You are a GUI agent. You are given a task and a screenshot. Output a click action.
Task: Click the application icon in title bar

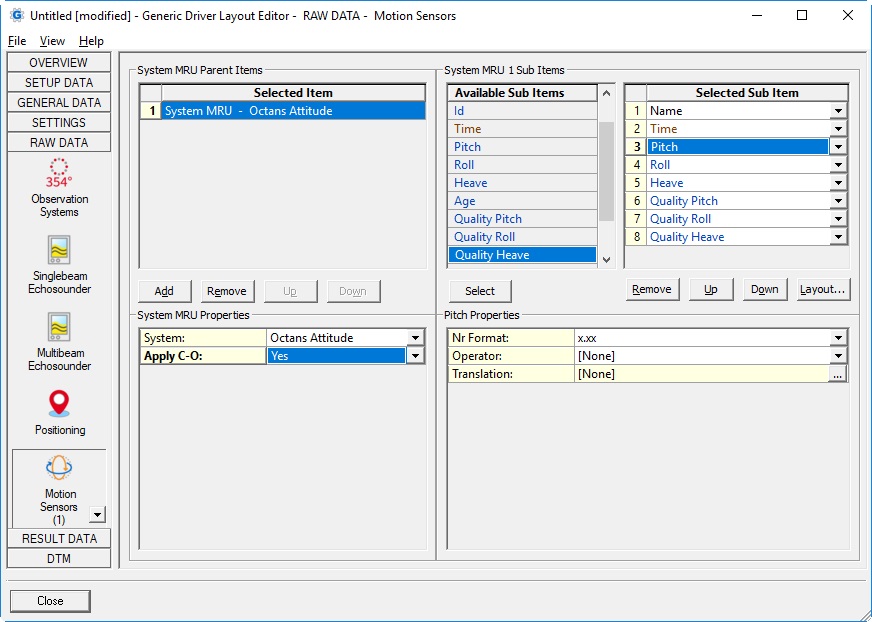point(15,15)
